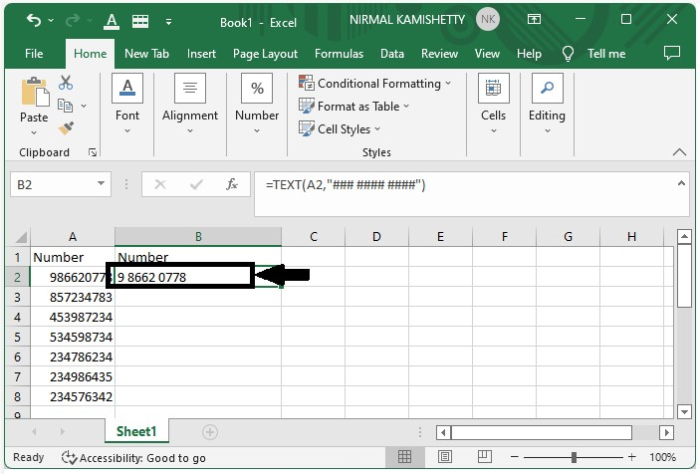This screenshot has width=700, height=474.
Task: Select the Home tab
Action: pos(90,54)
